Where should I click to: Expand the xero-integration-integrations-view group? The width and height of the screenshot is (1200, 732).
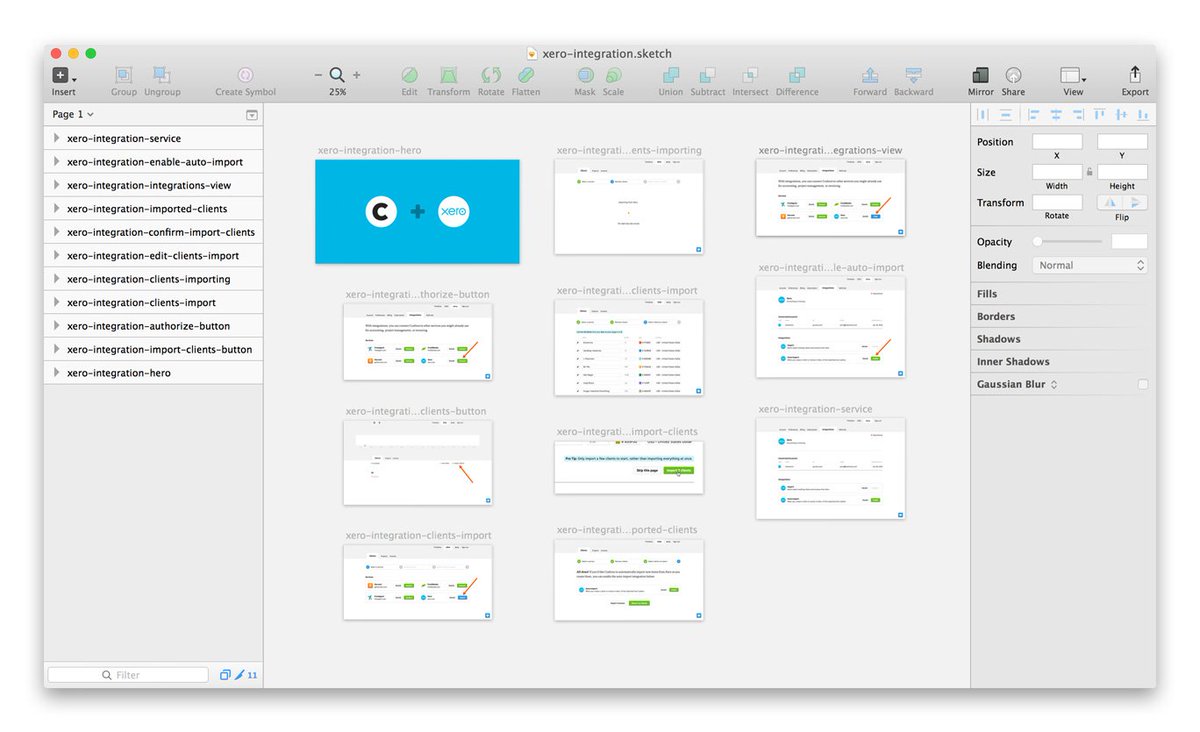pos(57,185)
